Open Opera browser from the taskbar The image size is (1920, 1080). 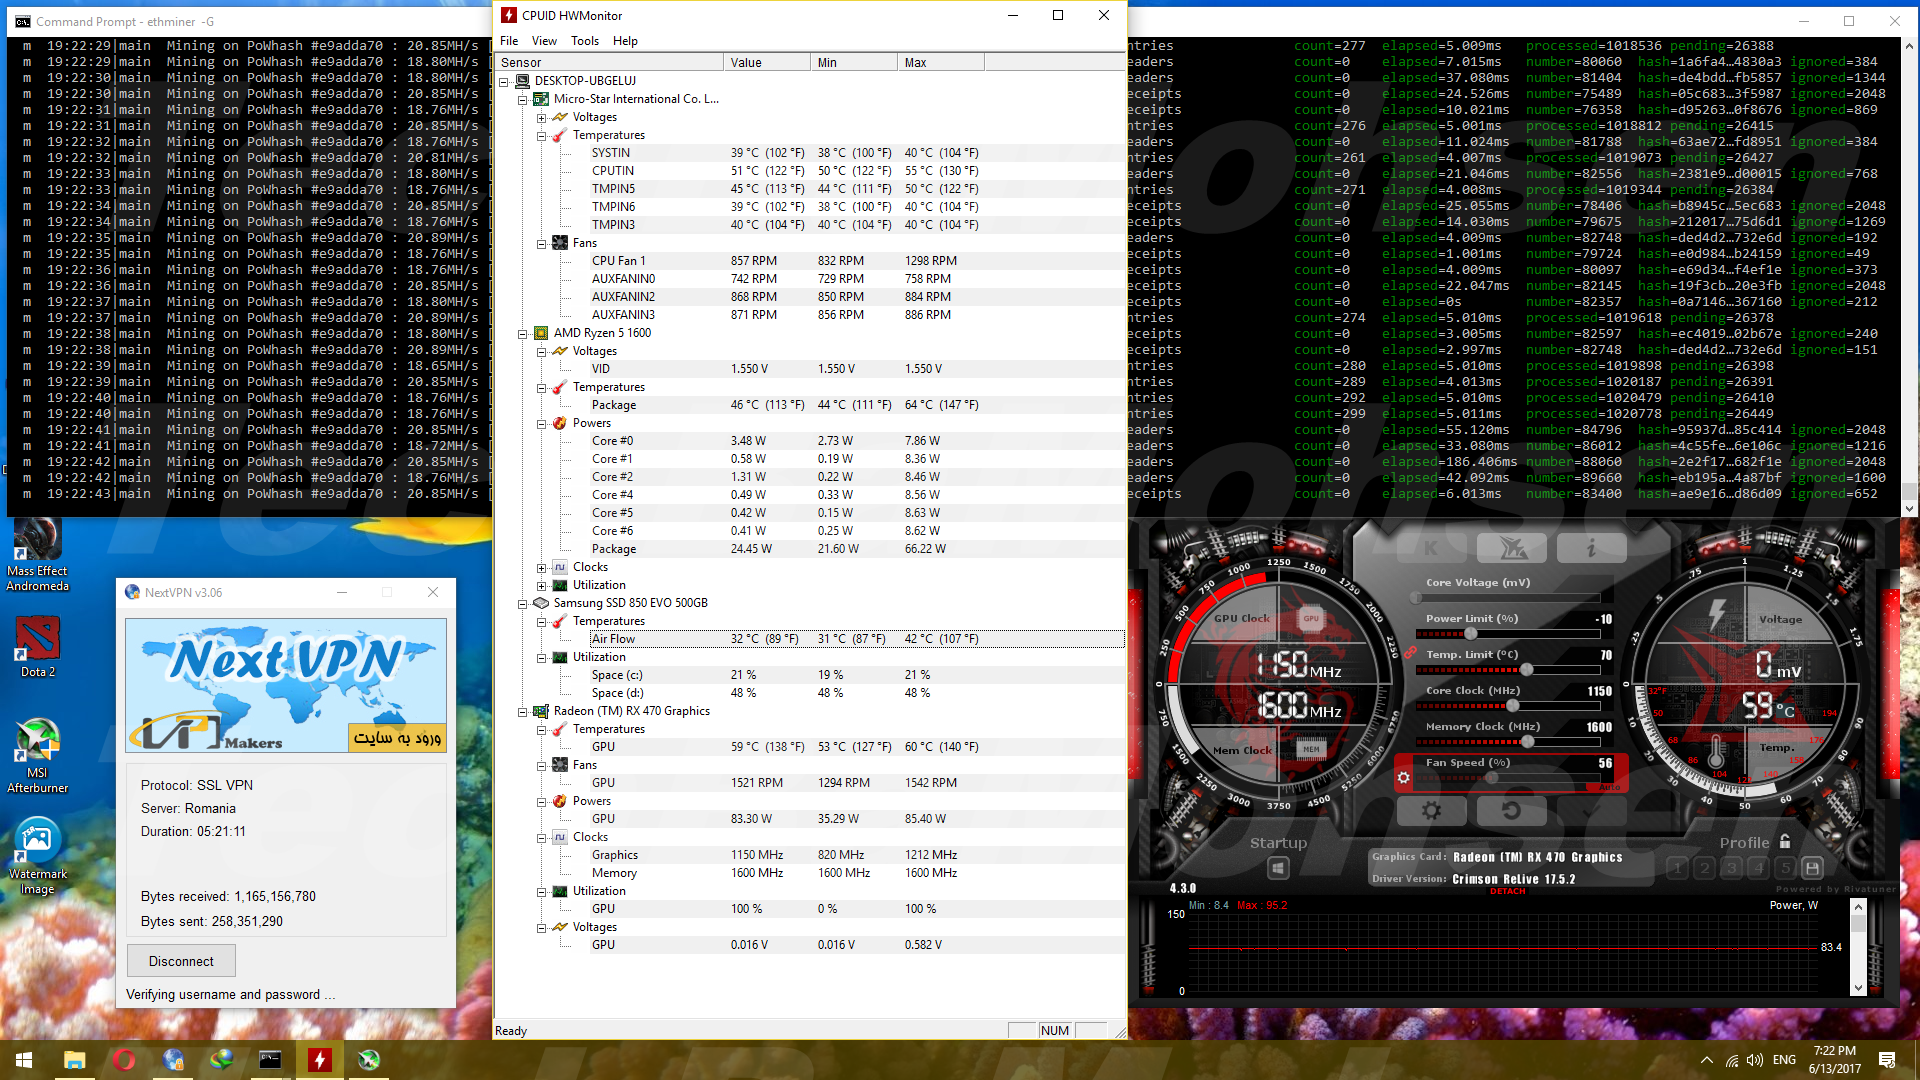124,1060
